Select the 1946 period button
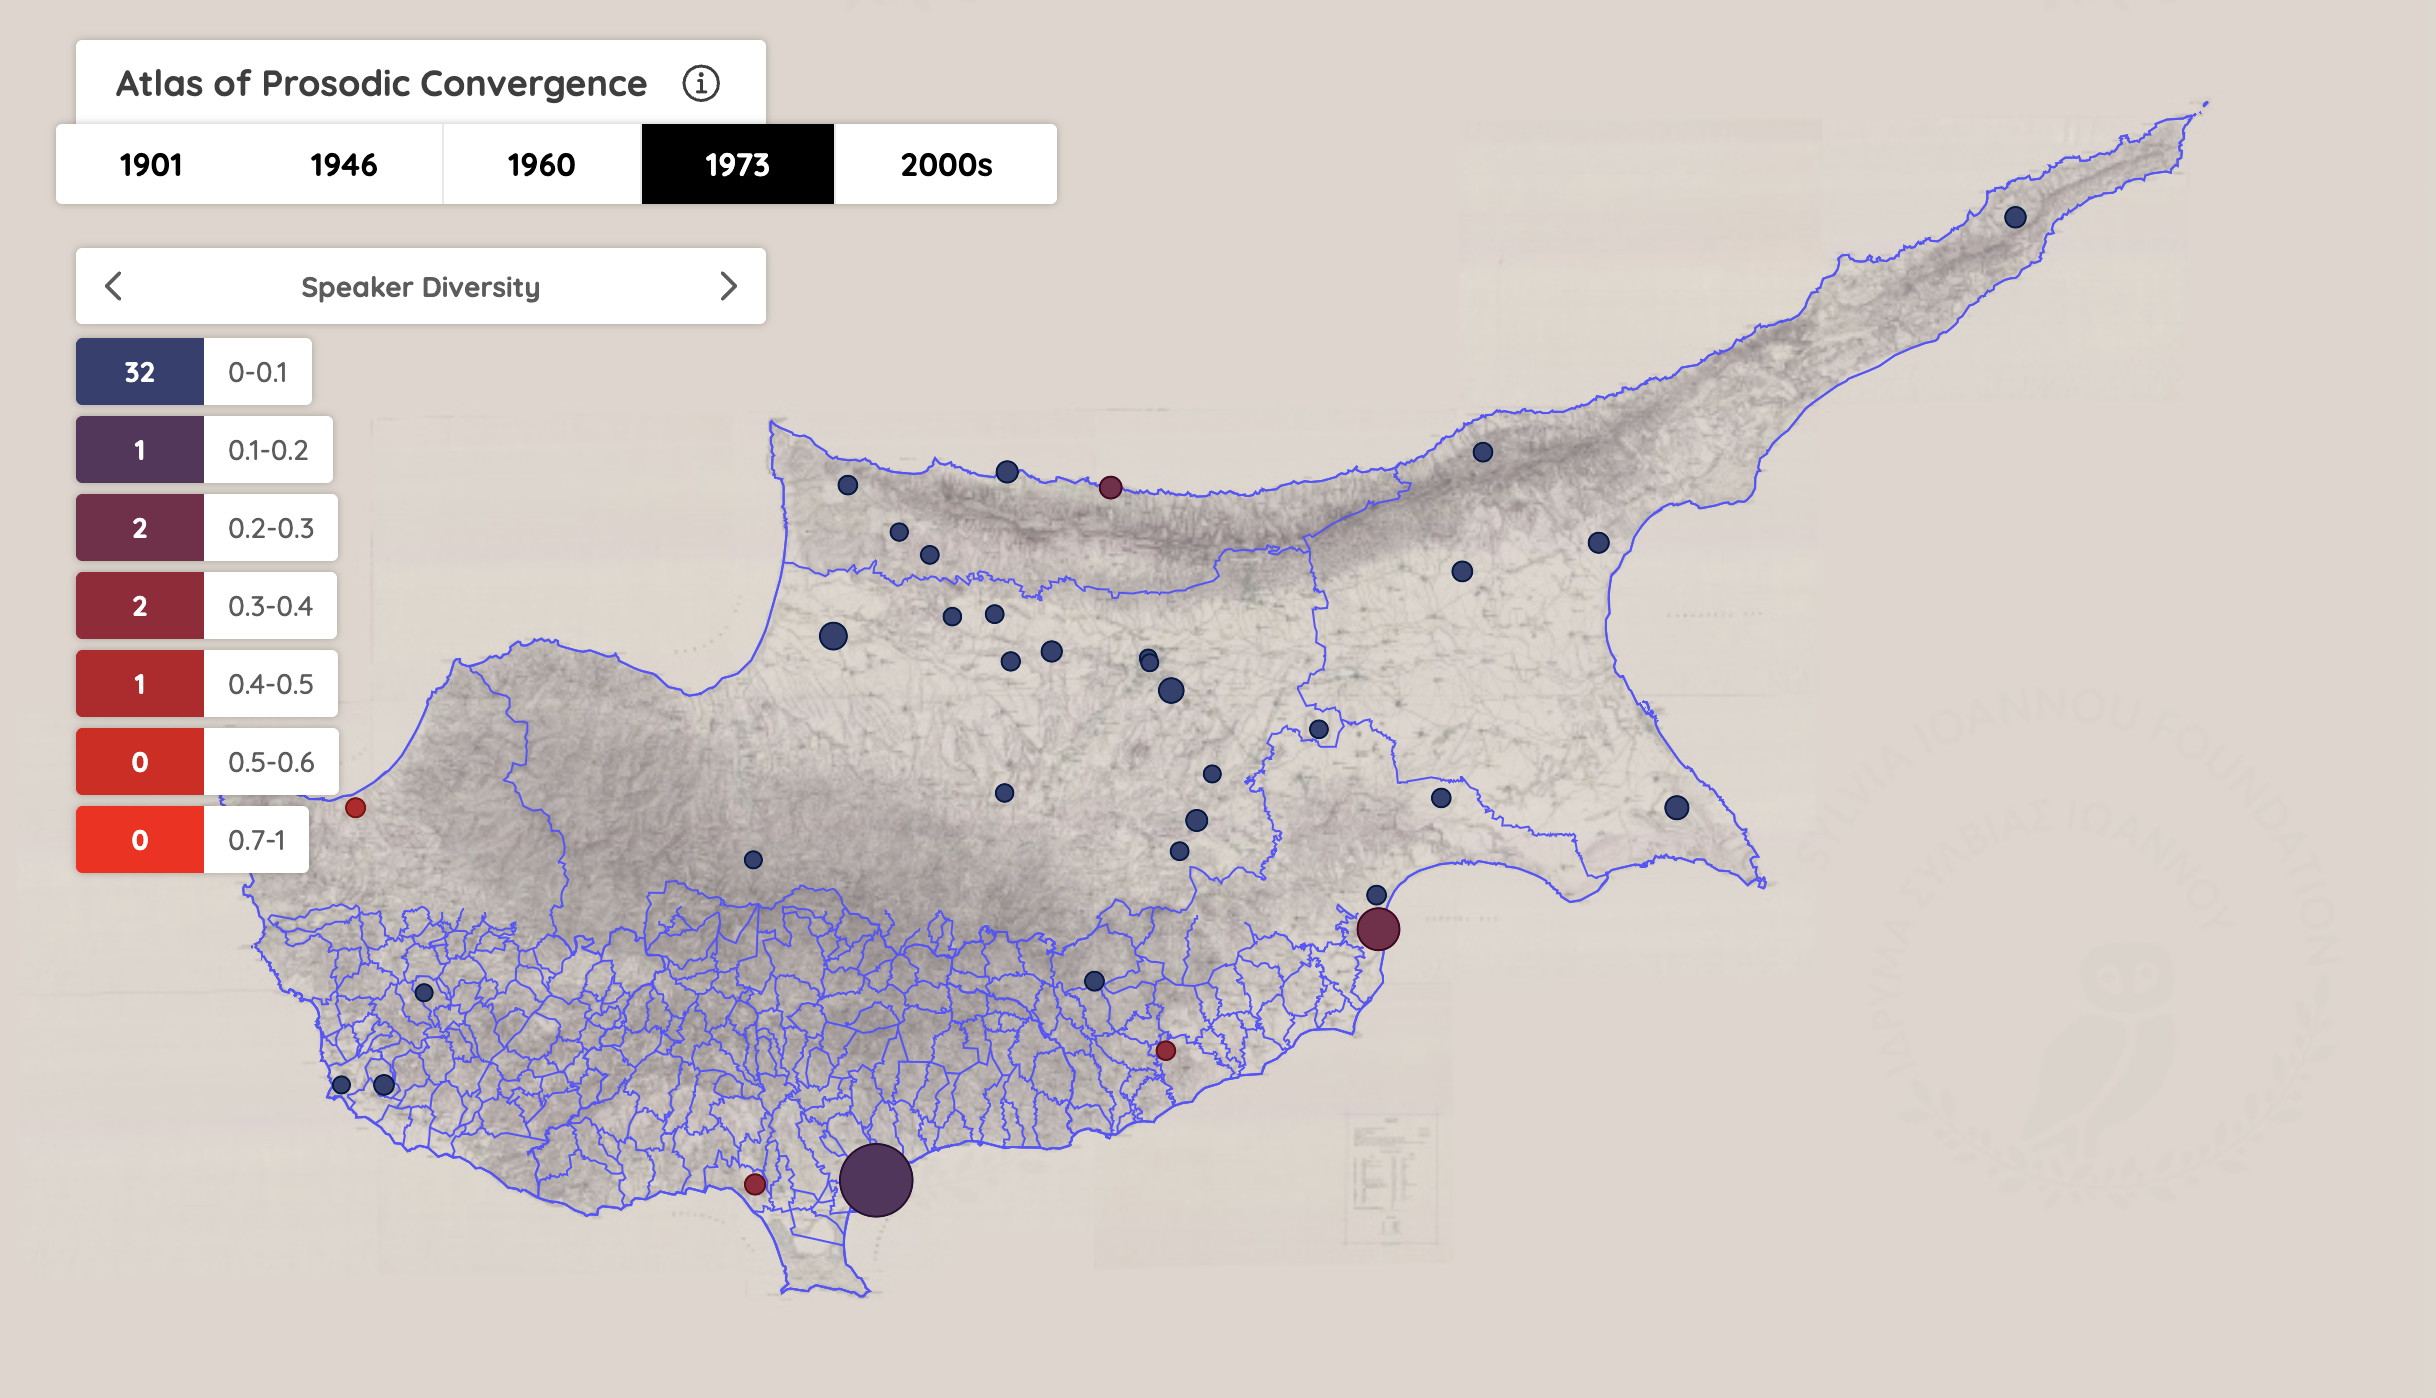 pos(344,164)
